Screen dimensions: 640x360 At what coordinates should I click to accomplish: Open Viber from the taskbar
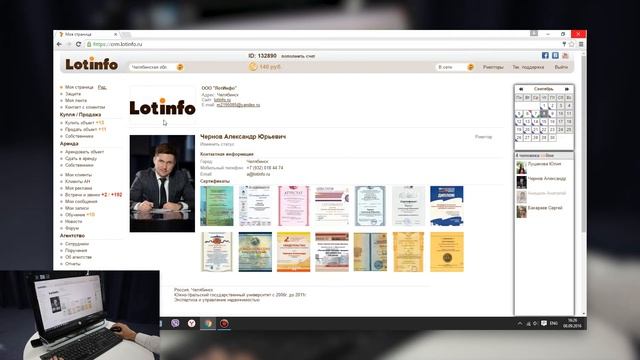176,323
